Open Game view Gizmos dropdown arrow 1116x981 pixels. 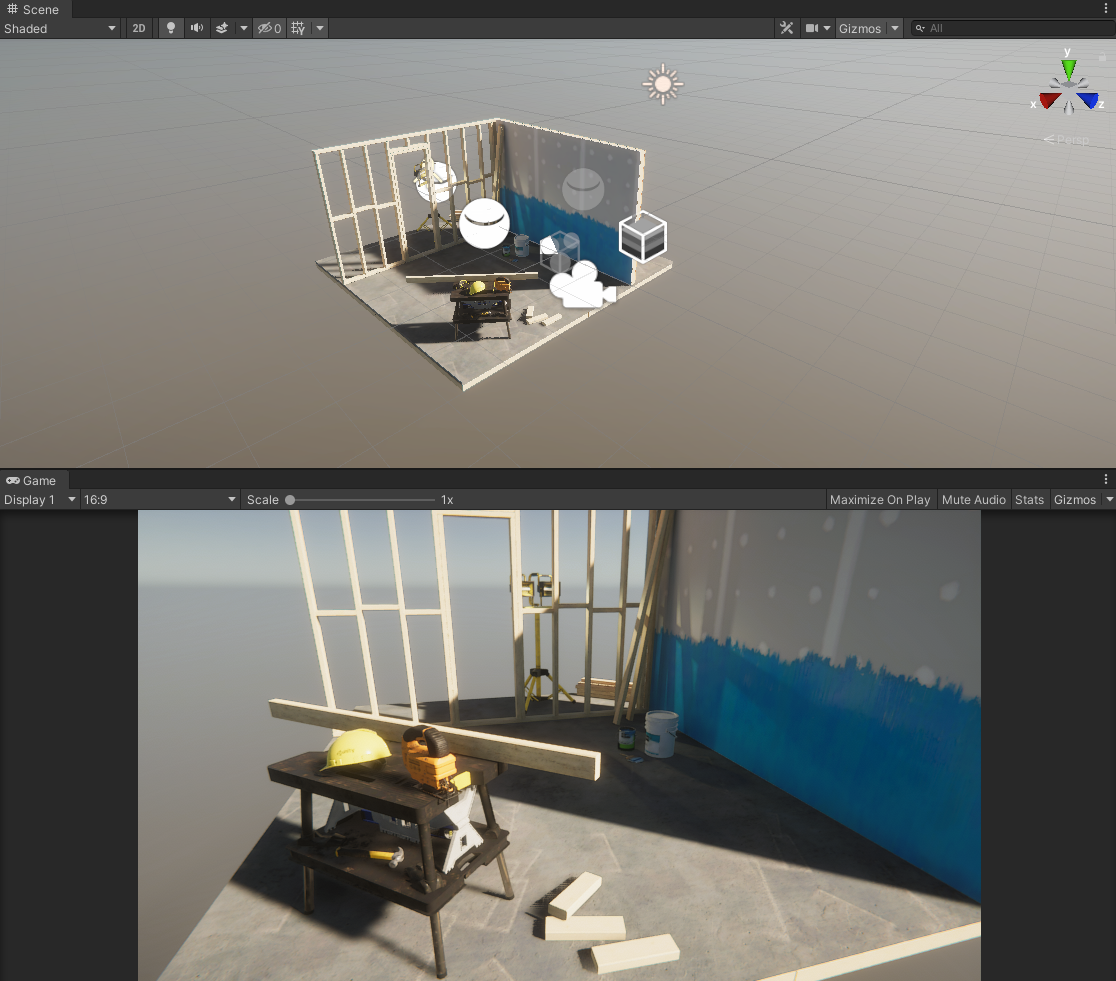1110,500
